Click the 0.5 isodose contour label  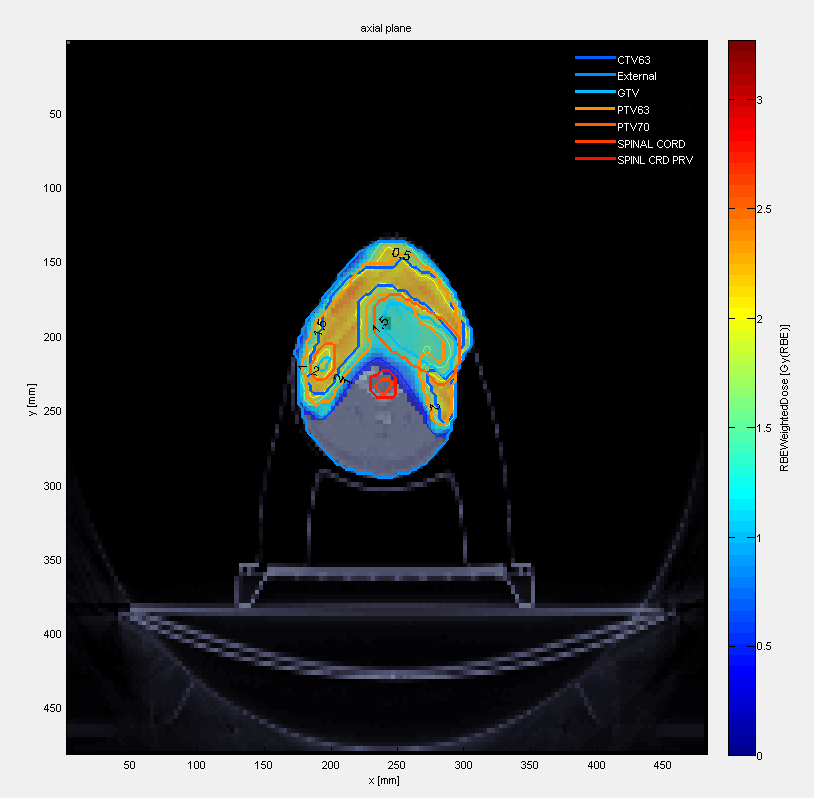point(401,254)
